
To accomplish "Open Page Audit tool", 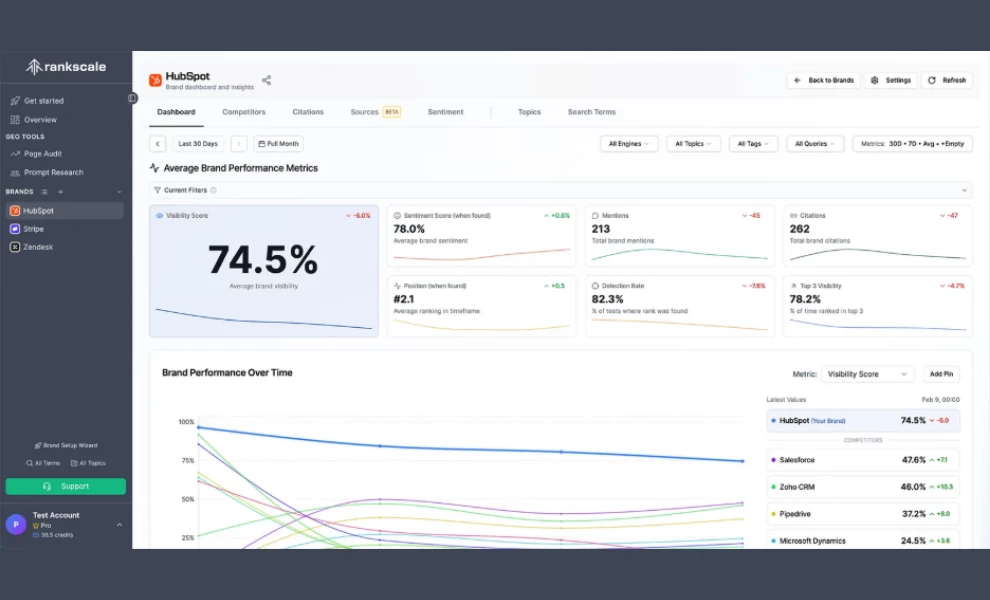I will (36, 153).
